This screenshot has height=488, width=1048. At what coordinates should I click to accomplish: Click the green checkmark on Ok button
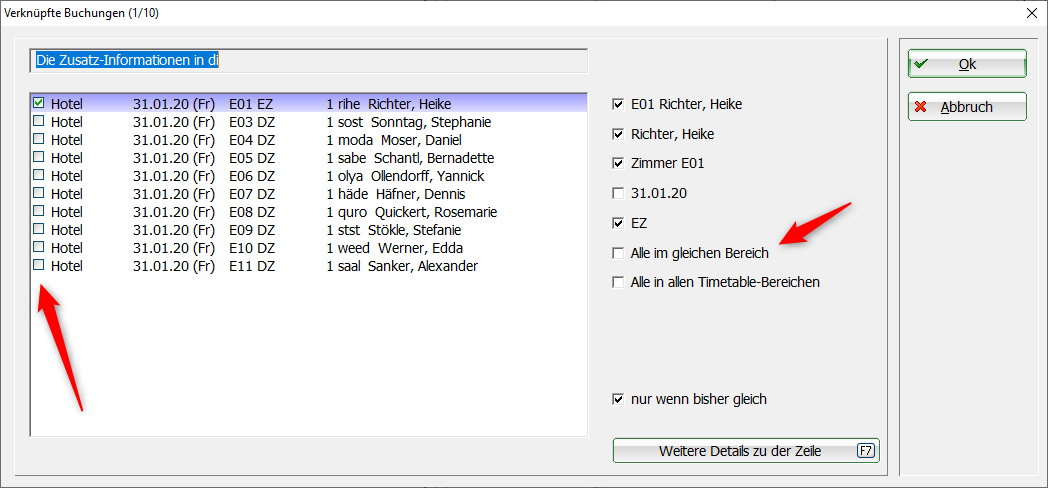tap(921, 64)
